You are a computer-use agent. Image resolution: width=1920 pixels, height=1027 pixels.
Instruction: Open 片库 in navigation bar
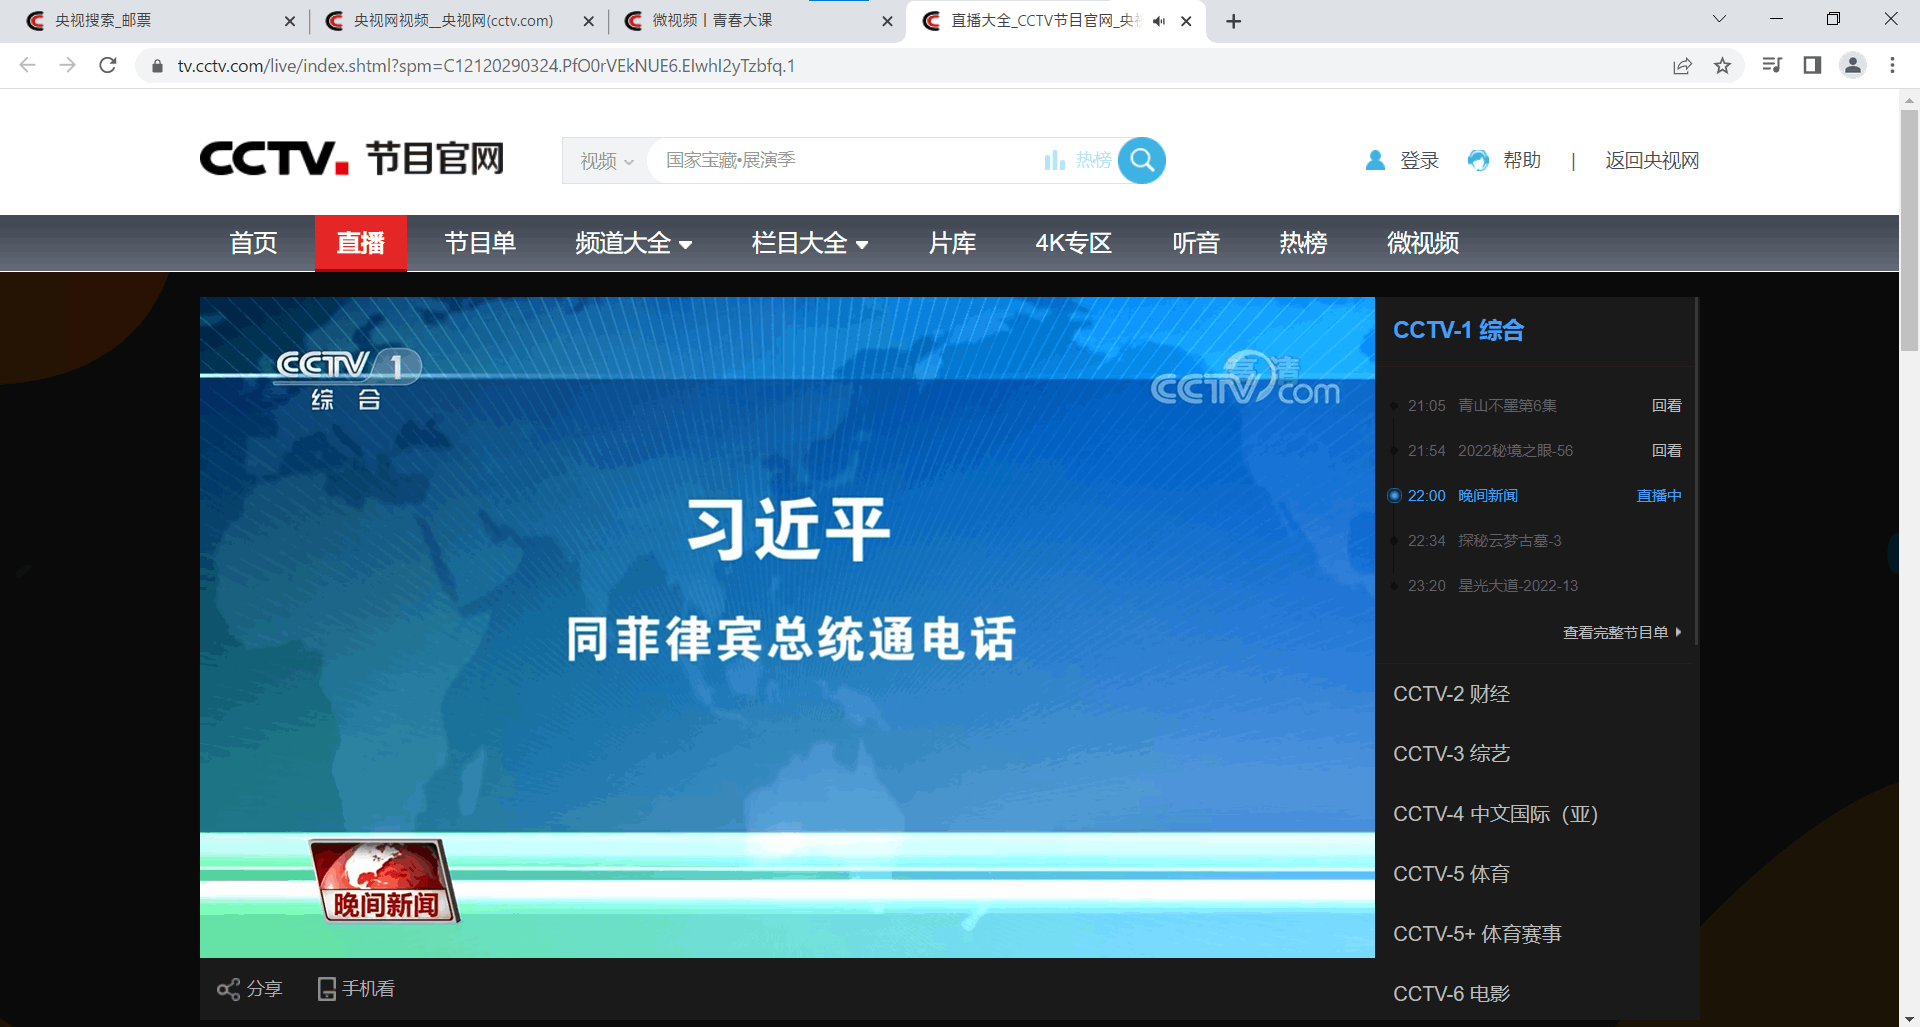952,243
